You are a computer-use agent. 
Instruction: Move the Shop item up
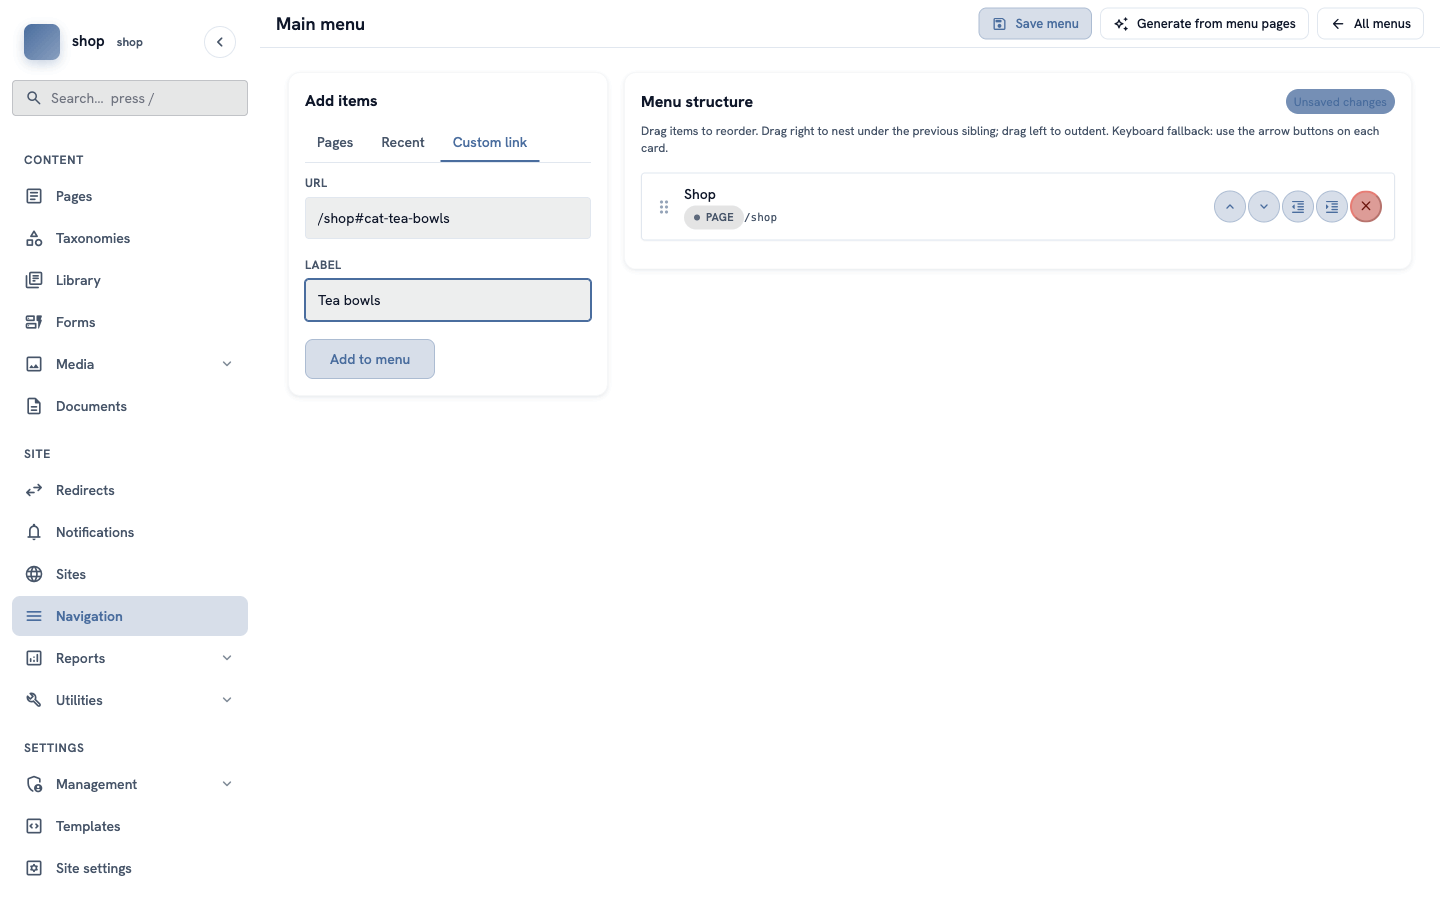pyautogui.click(x=1230, y=207)
